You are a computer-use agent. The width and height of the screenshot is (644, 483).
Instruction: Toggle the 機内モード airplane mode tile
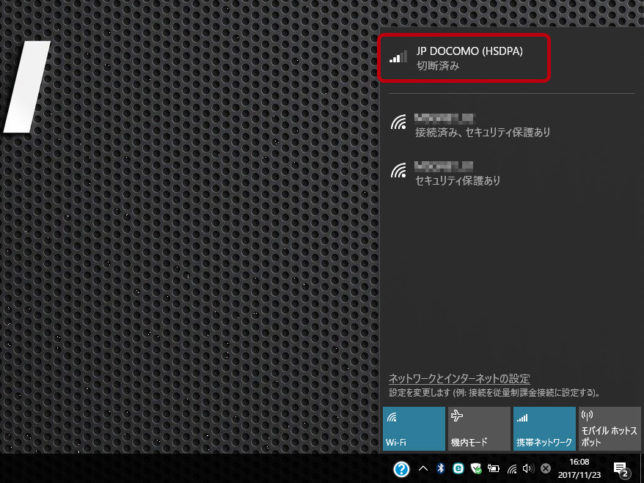[479, 429]
